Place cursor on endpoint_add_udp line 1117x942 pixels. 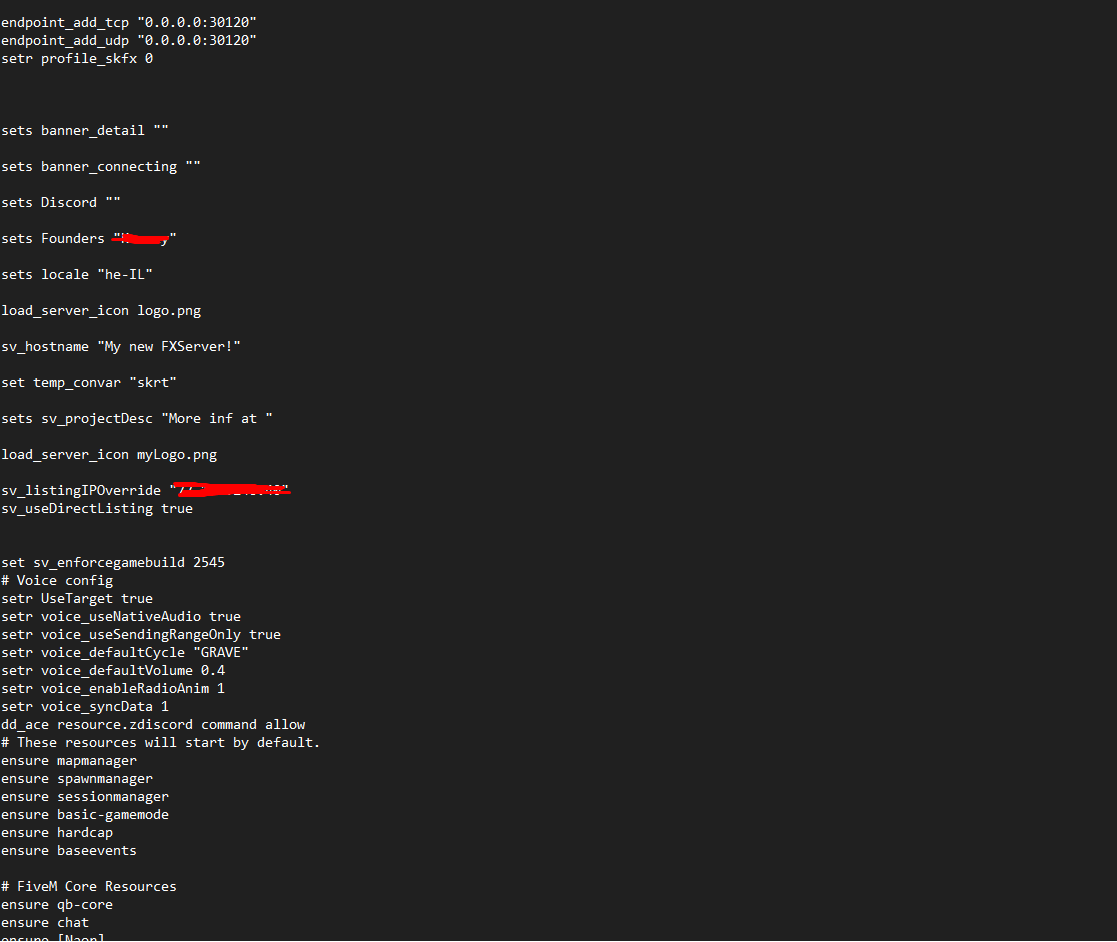click(129, 41)
